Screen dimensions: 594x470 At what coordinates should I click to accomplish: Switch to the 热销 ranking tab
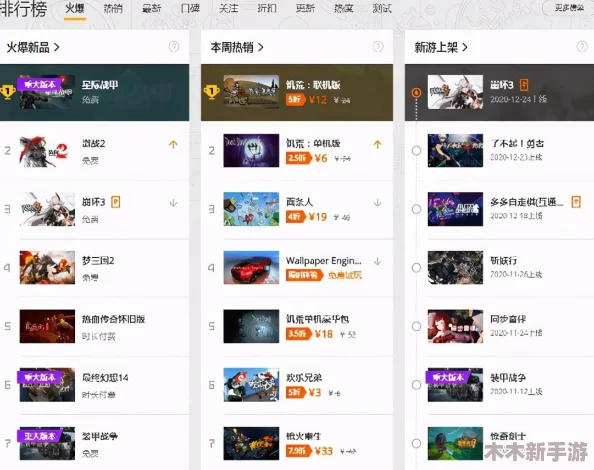click(x=113, y=8)
